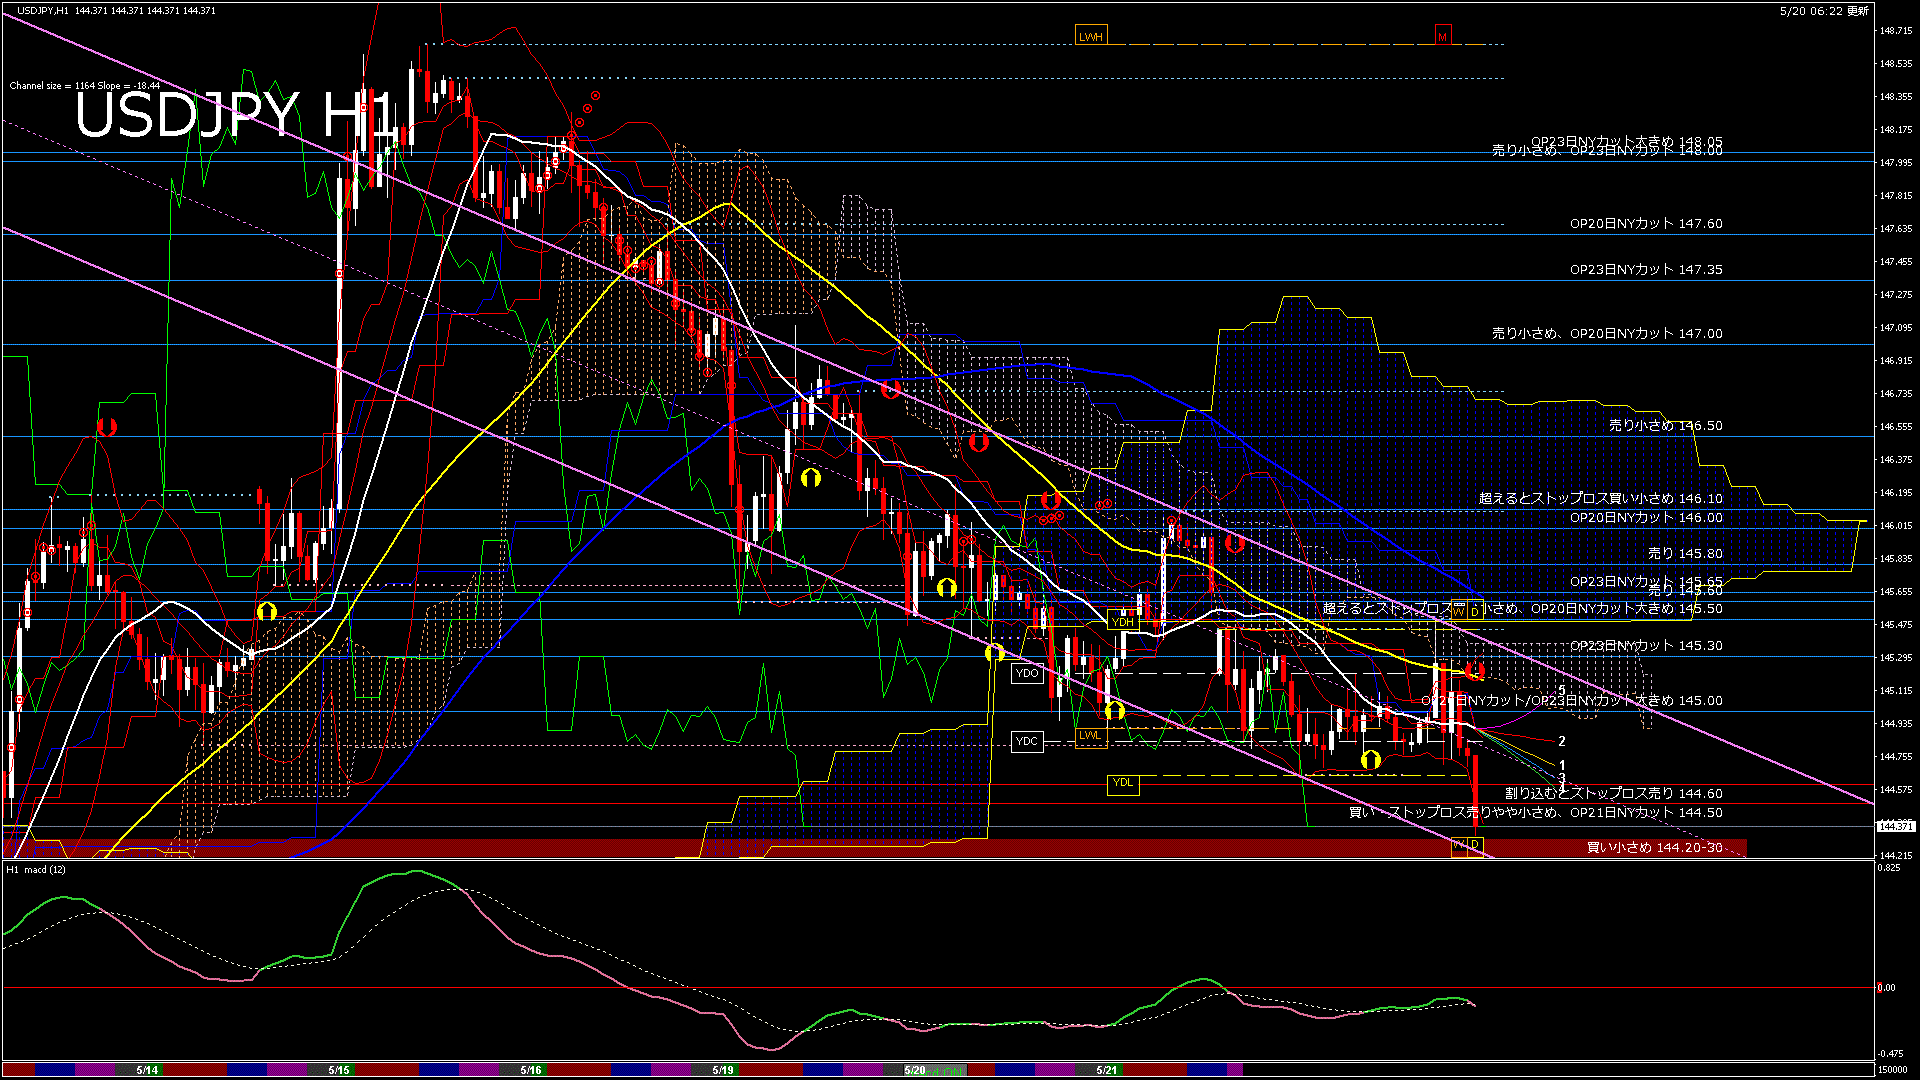Select the yellow YDL label box
This screenshot has width=1920, height=1080.
[x=1123, y=783]
